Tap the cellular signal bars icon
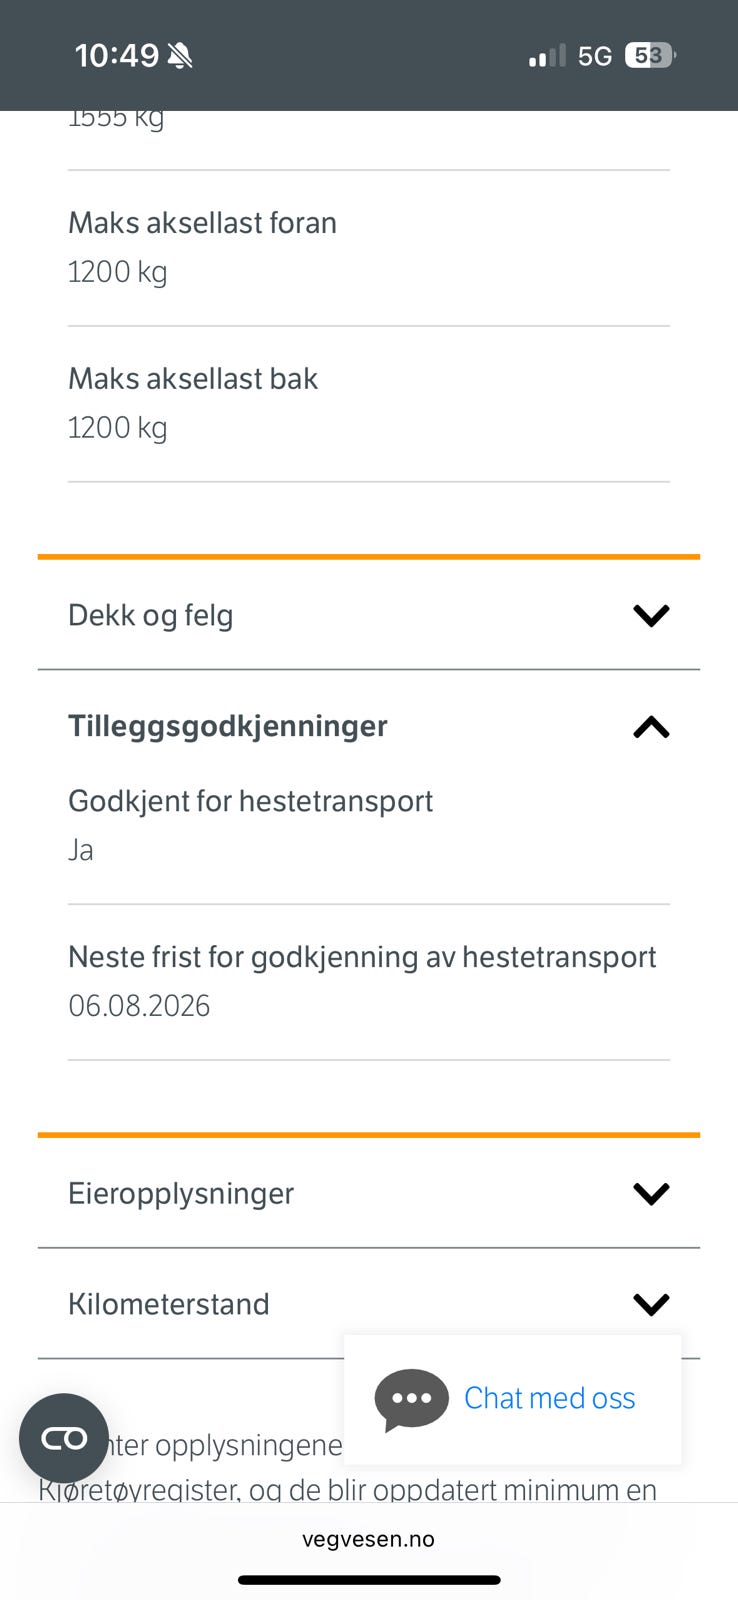This screenshot has width=738, height=1600. 547,56
